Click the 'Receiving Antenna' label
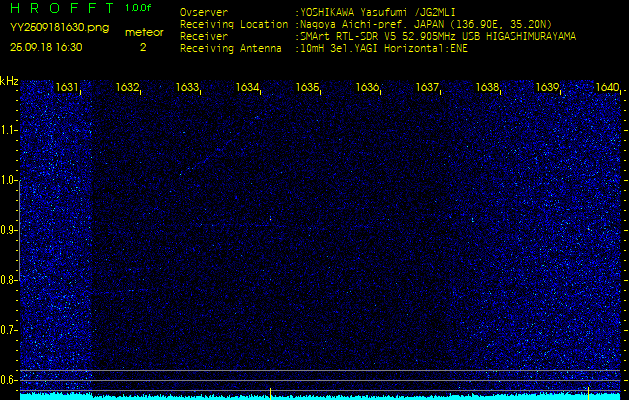Image resolution: width=629 pixels, height=400 pixels. pos(231,49)
